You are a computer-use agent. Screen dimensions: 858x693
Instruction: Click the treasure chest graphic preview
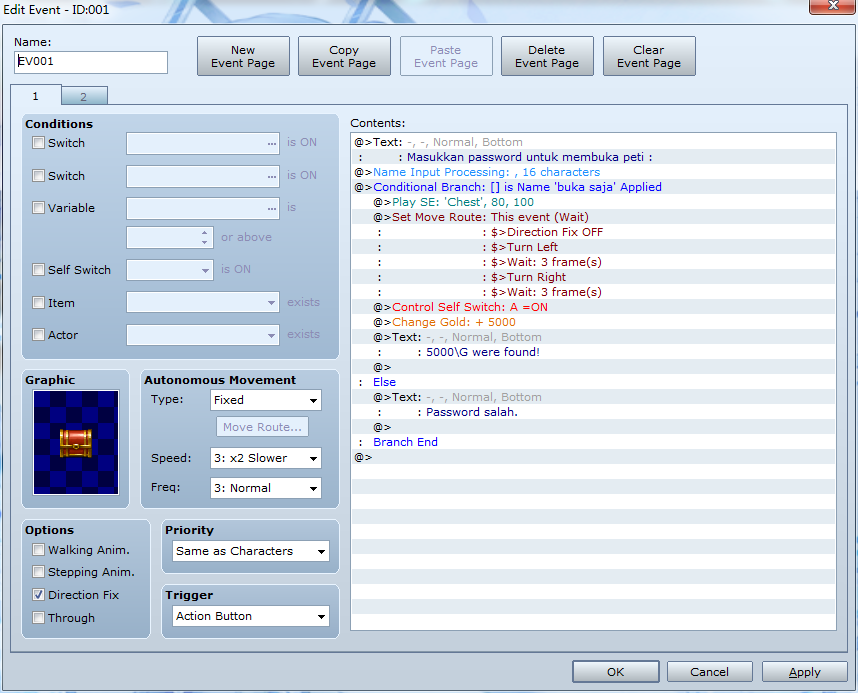coord(76,442)
